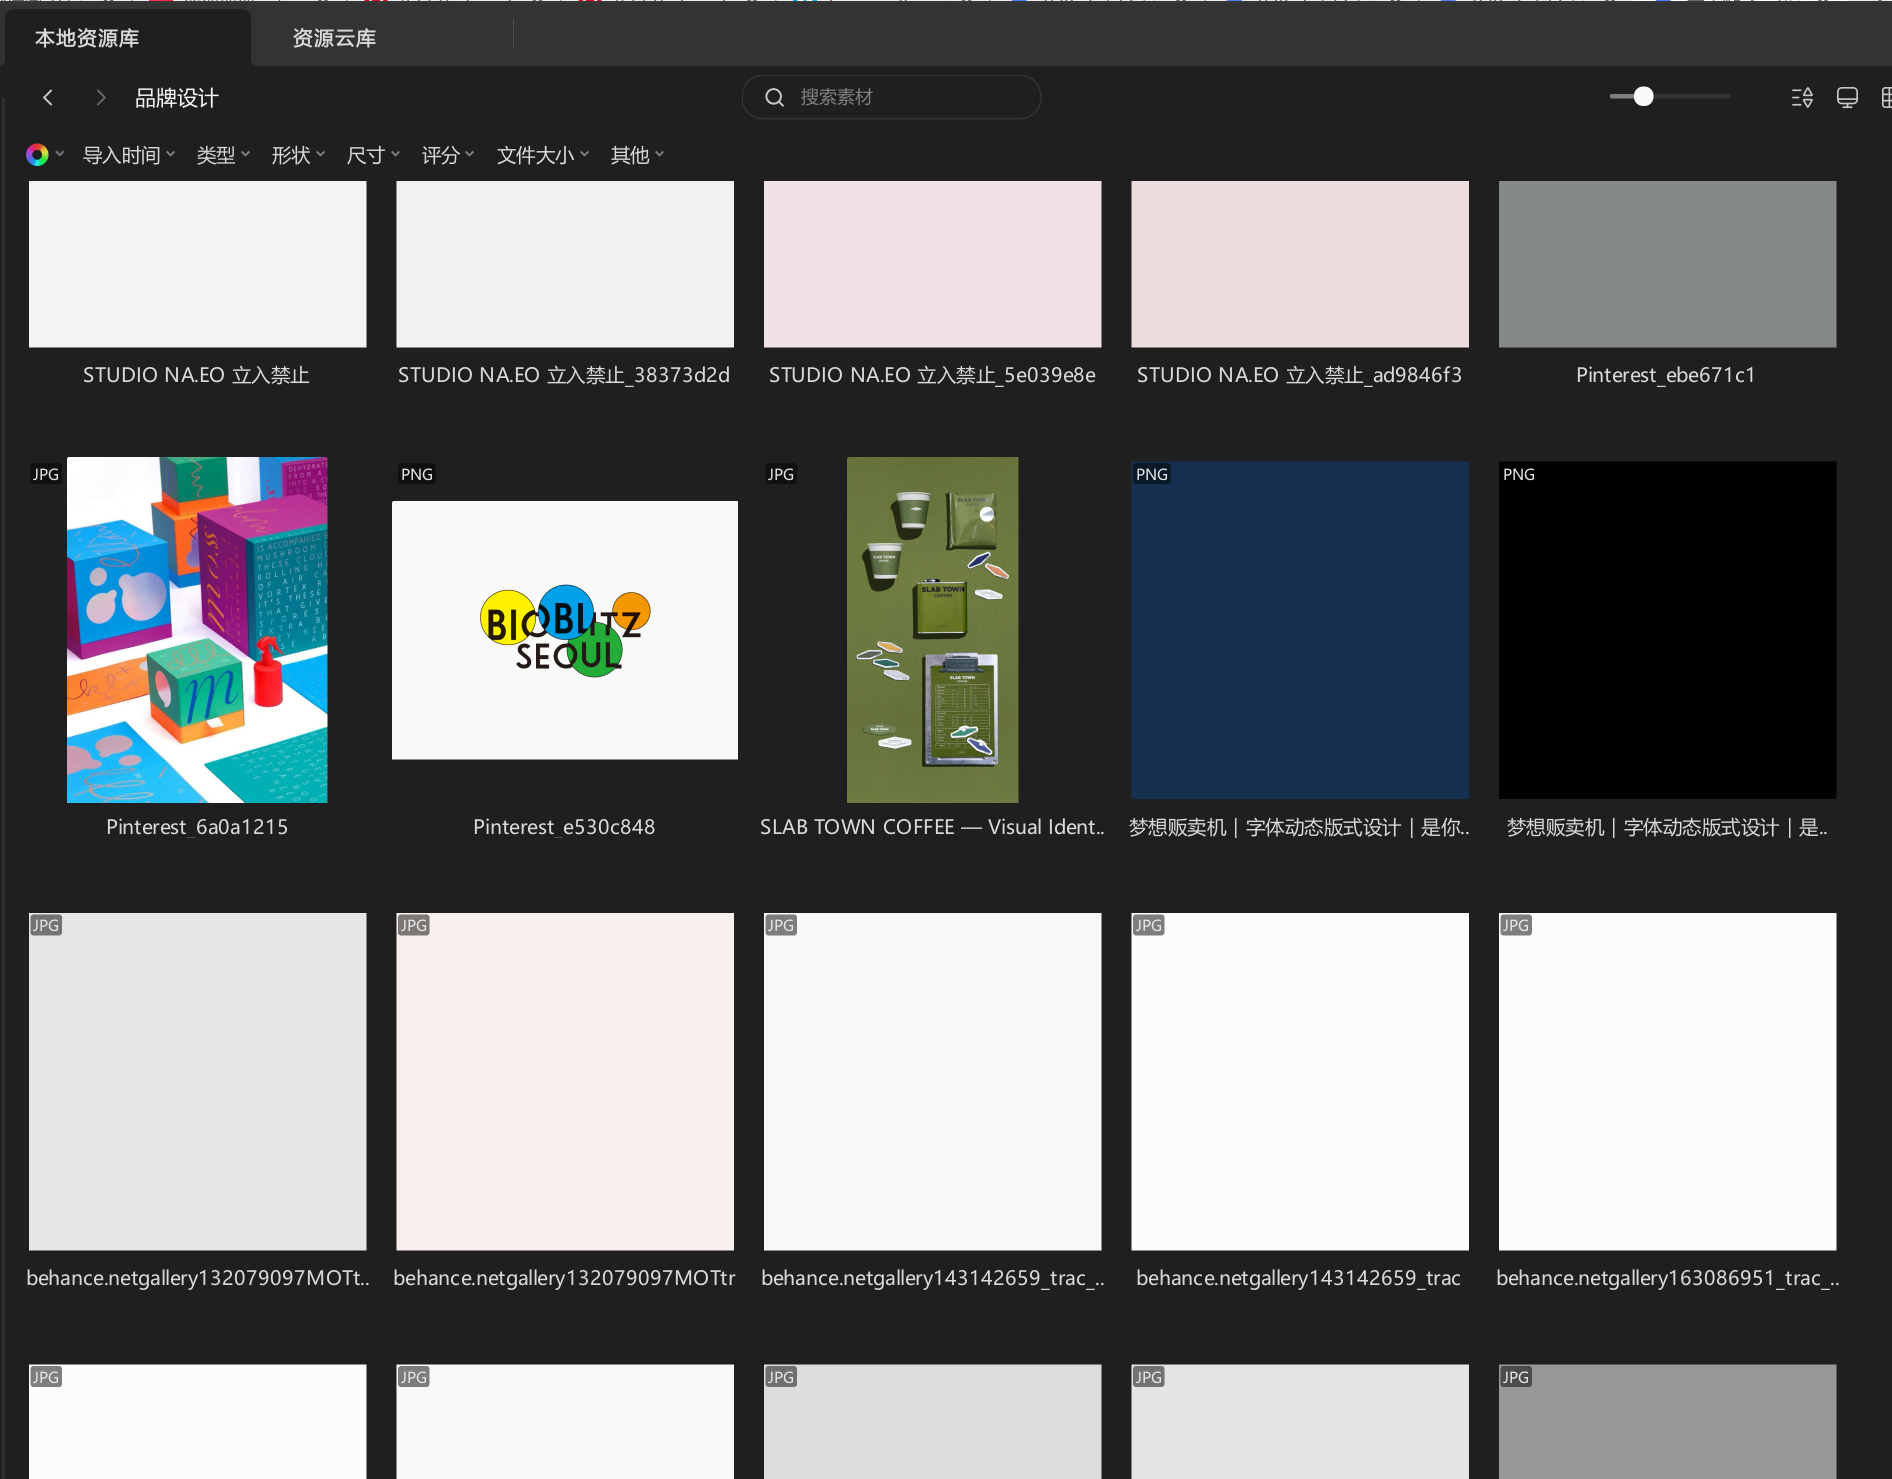The image size is (1892, 1479).
Task: Click the display mode monitor icon
Action: pos(1847,97)
